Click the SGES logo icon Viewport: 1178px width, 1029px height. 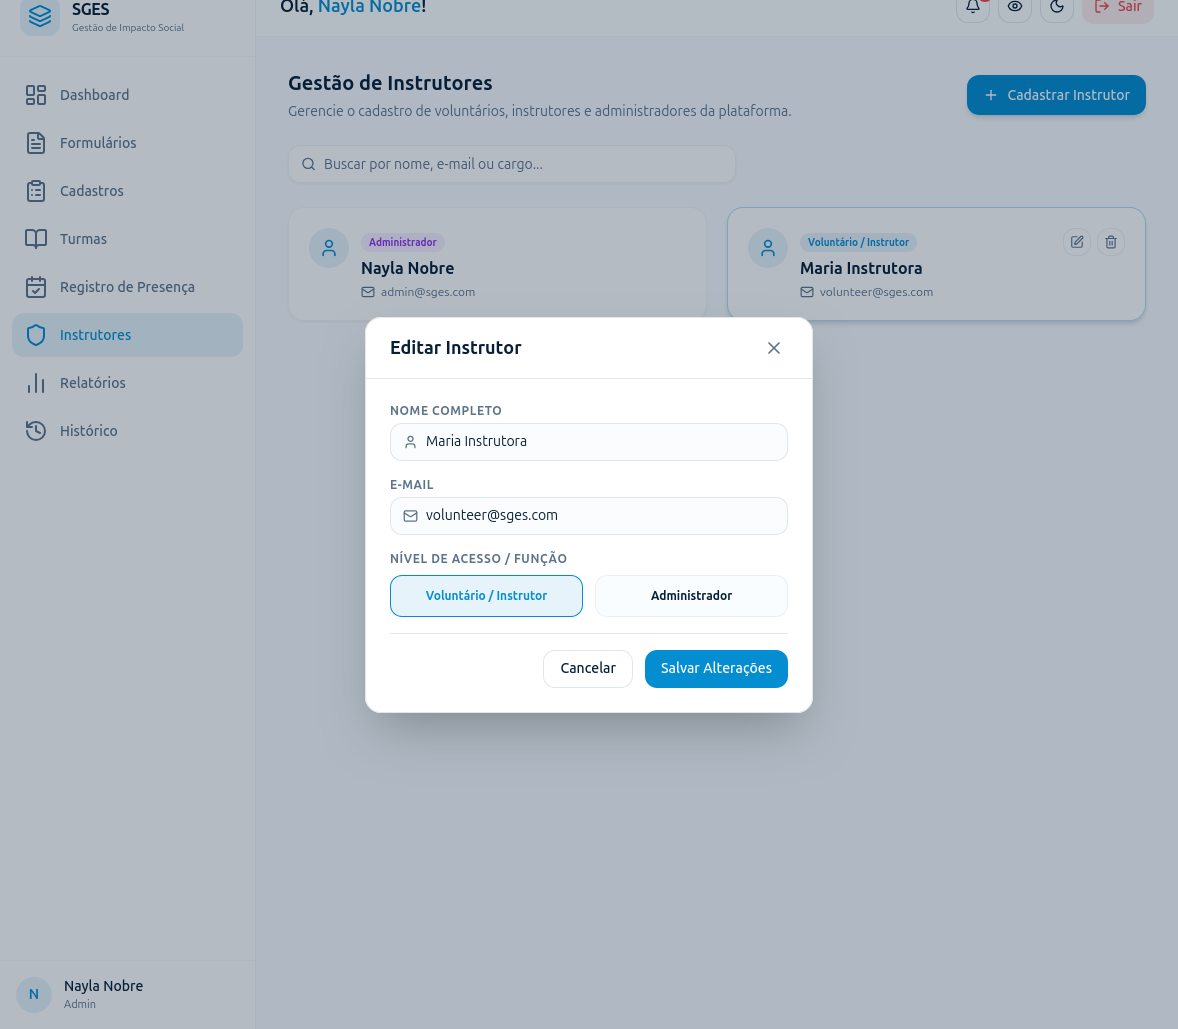pyautogui.click(x=40, y=16)
